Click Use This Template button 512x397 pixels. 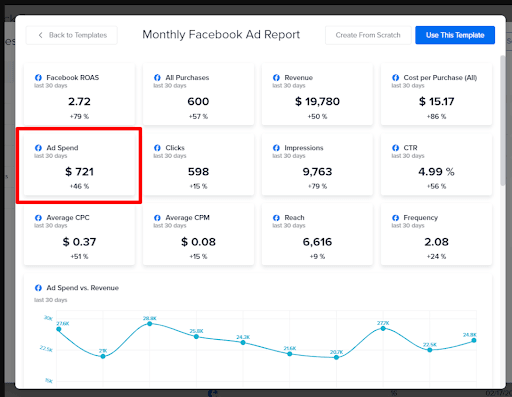pyautogui.click(x=455, y=35)
